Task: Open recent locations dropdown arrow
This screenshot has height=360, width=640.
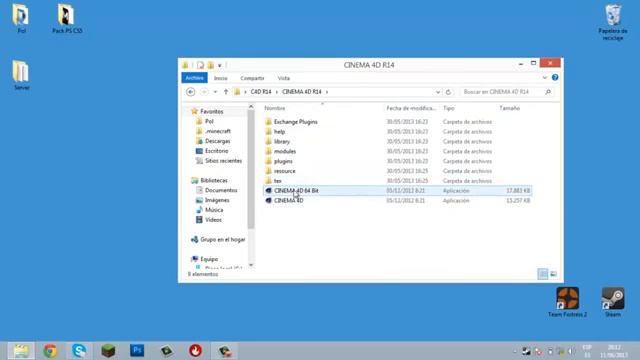Action: pyautogui.click(x=215, y=92)
